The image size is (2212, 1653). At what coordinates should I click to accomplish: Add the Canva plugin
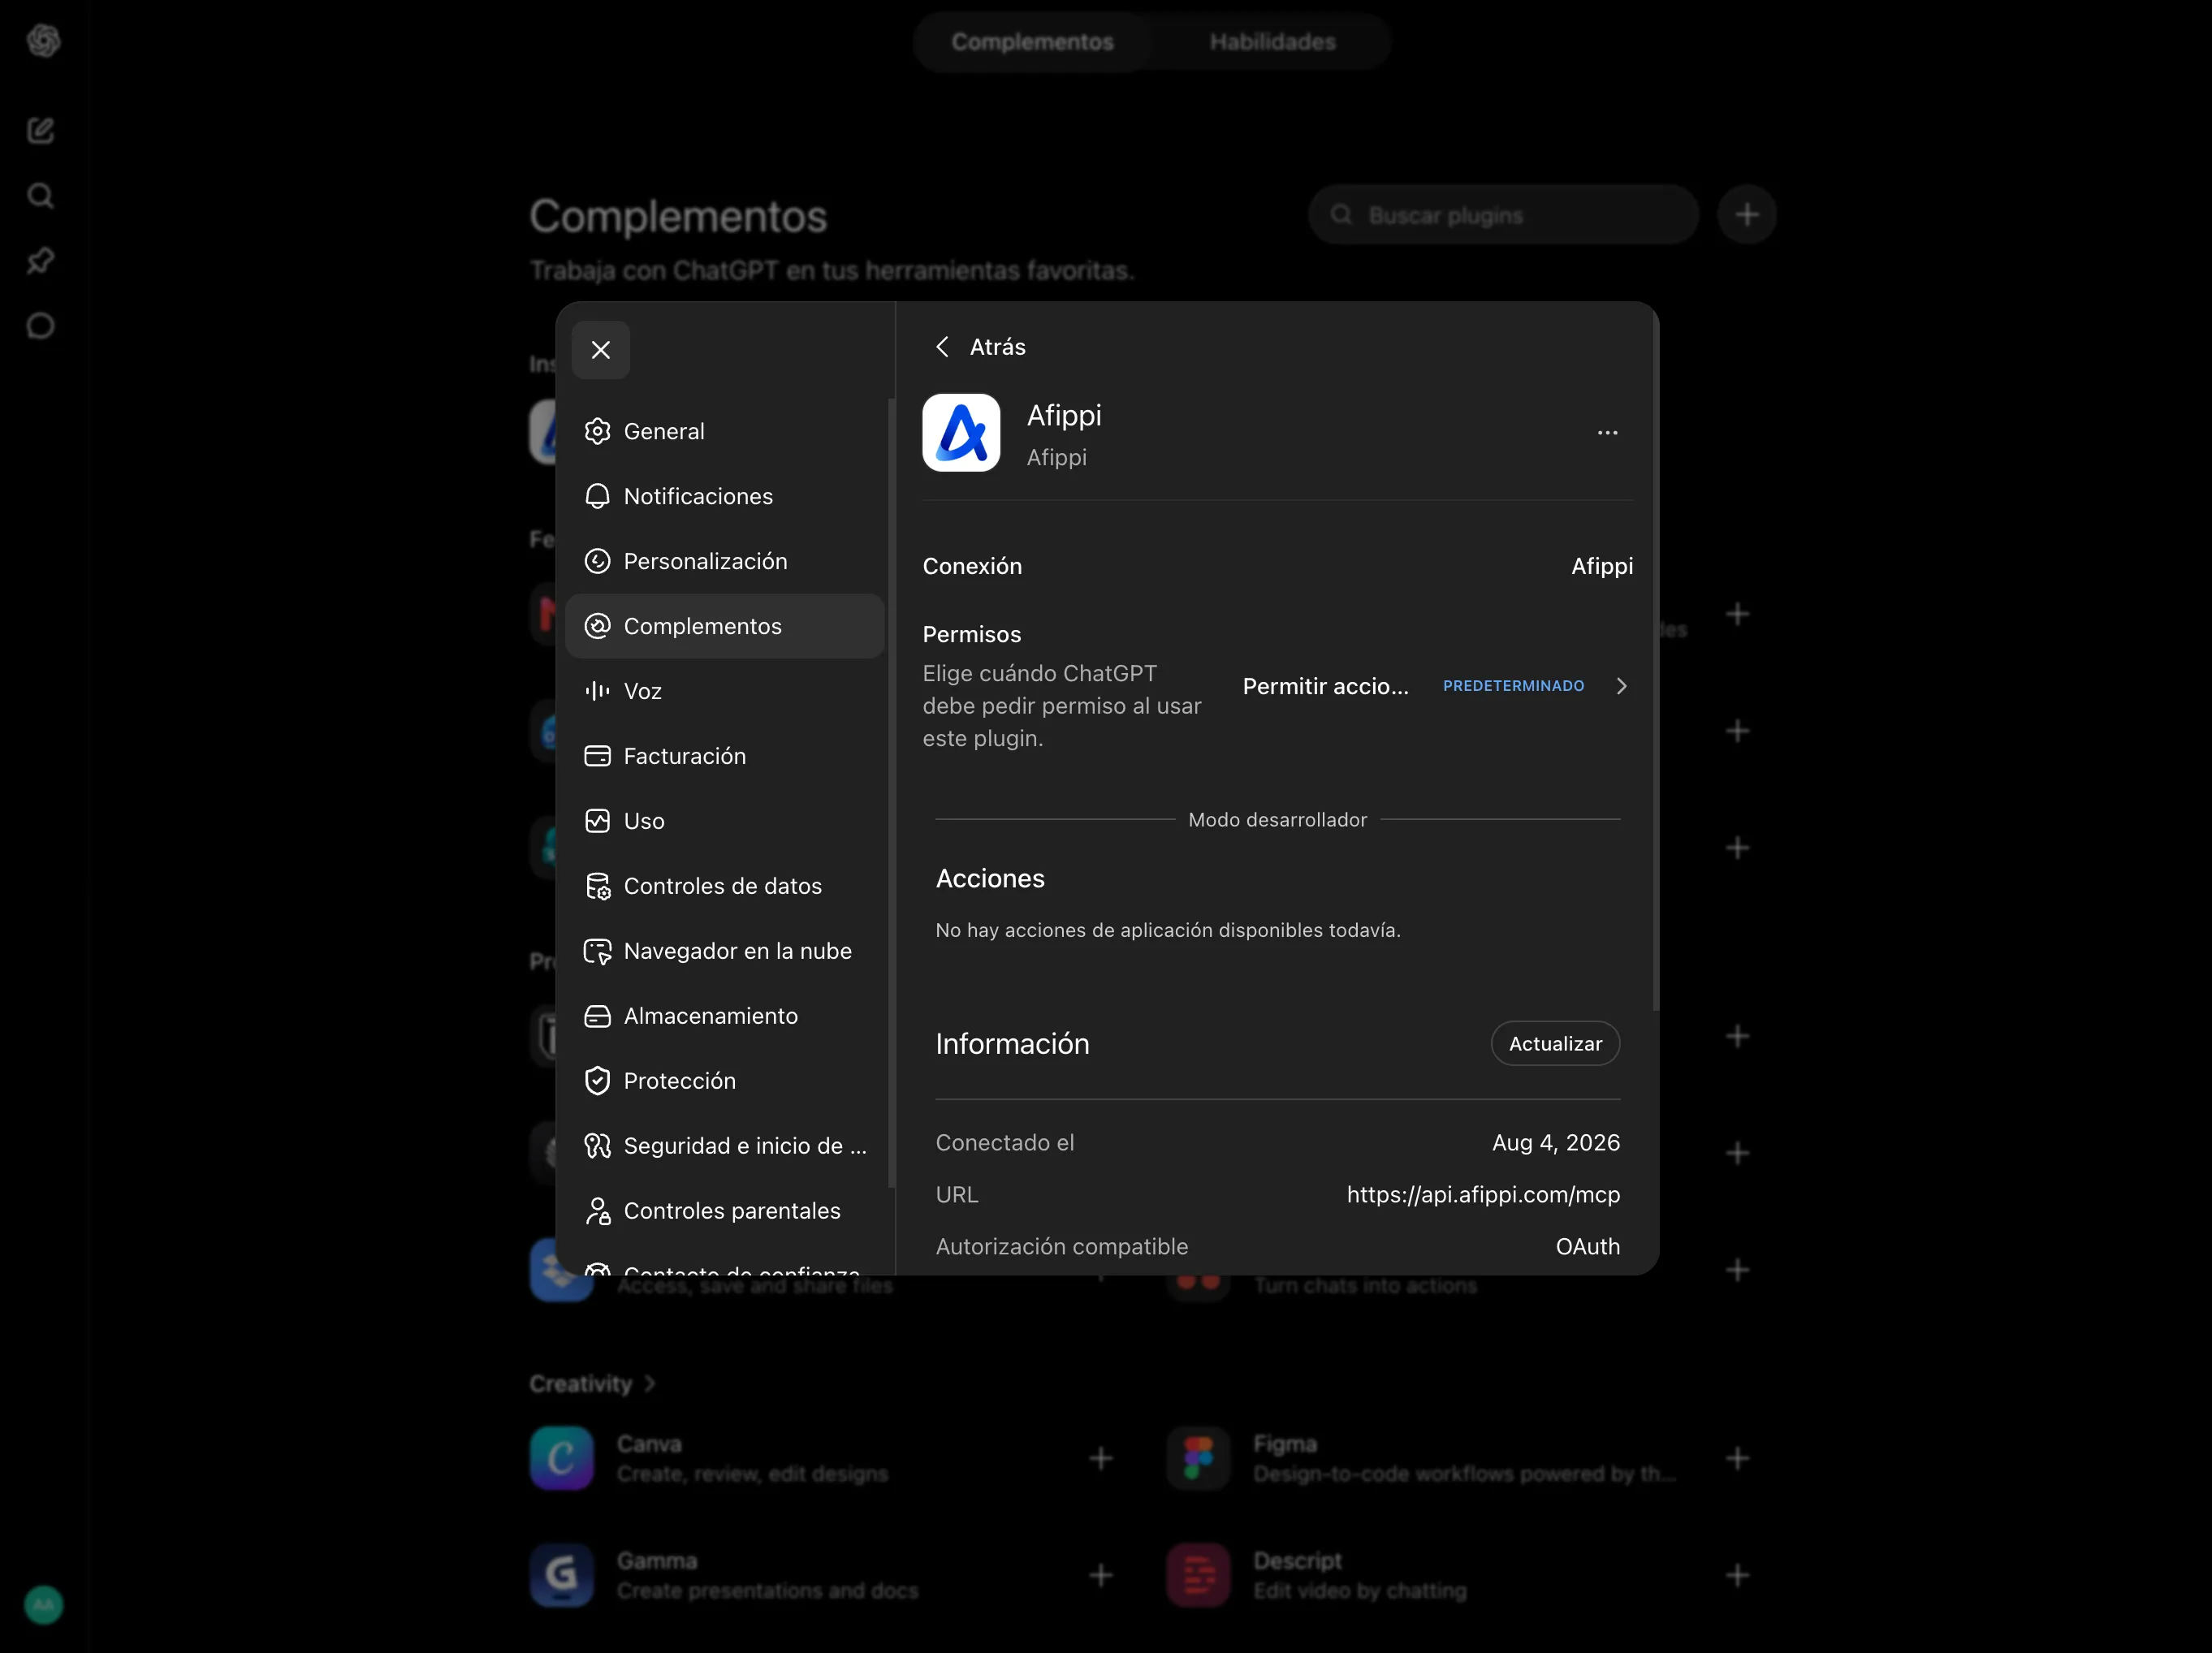pyautogui.click(x=1100, y=1458)
